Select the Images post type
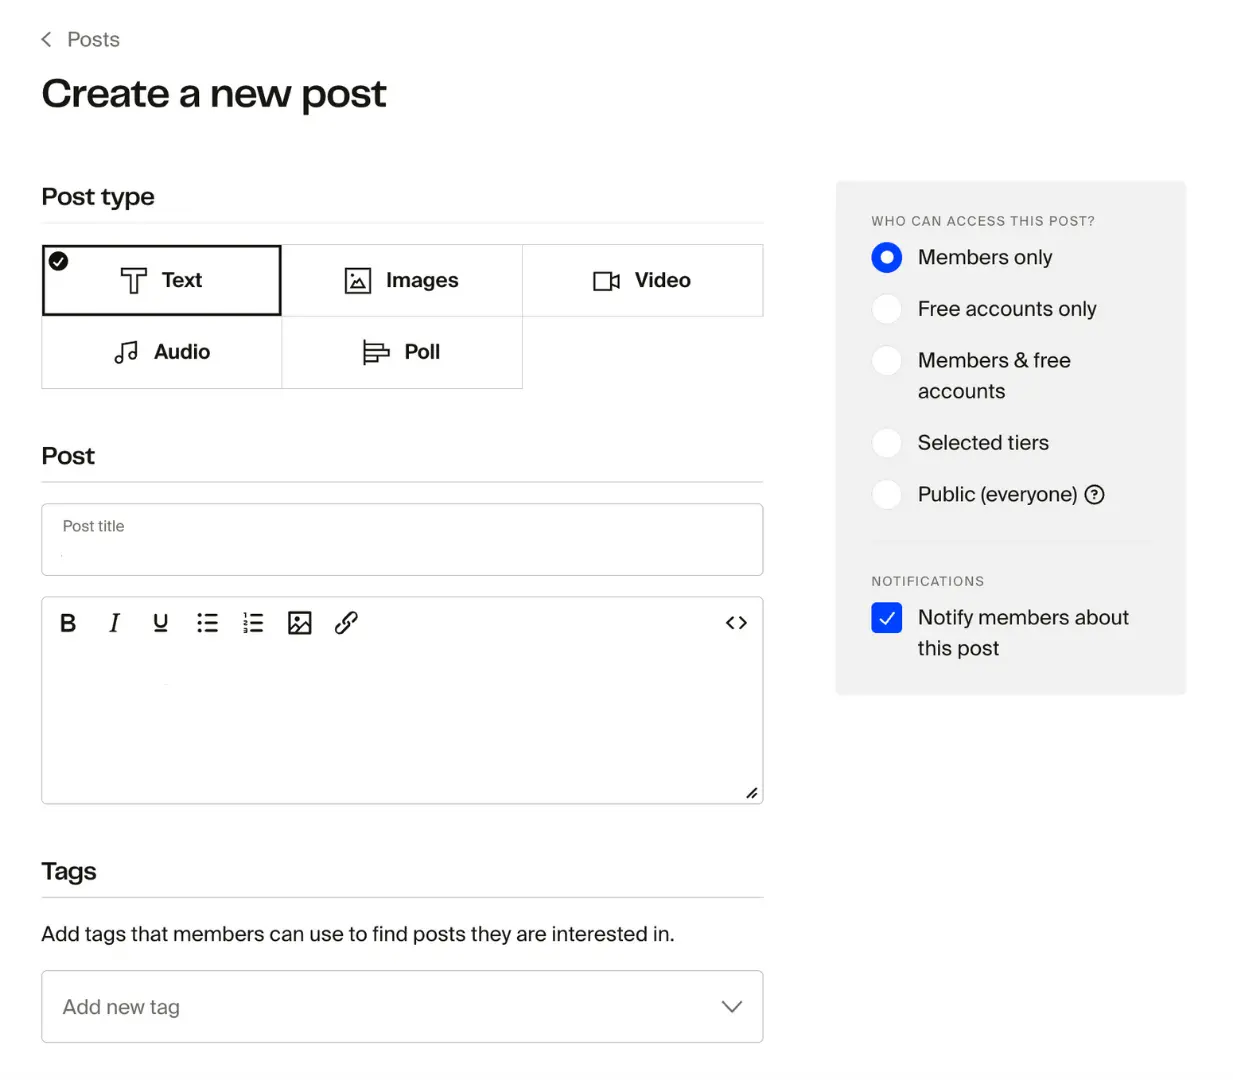Viewport: 1233px width, 1080px height. click(402, 280)
